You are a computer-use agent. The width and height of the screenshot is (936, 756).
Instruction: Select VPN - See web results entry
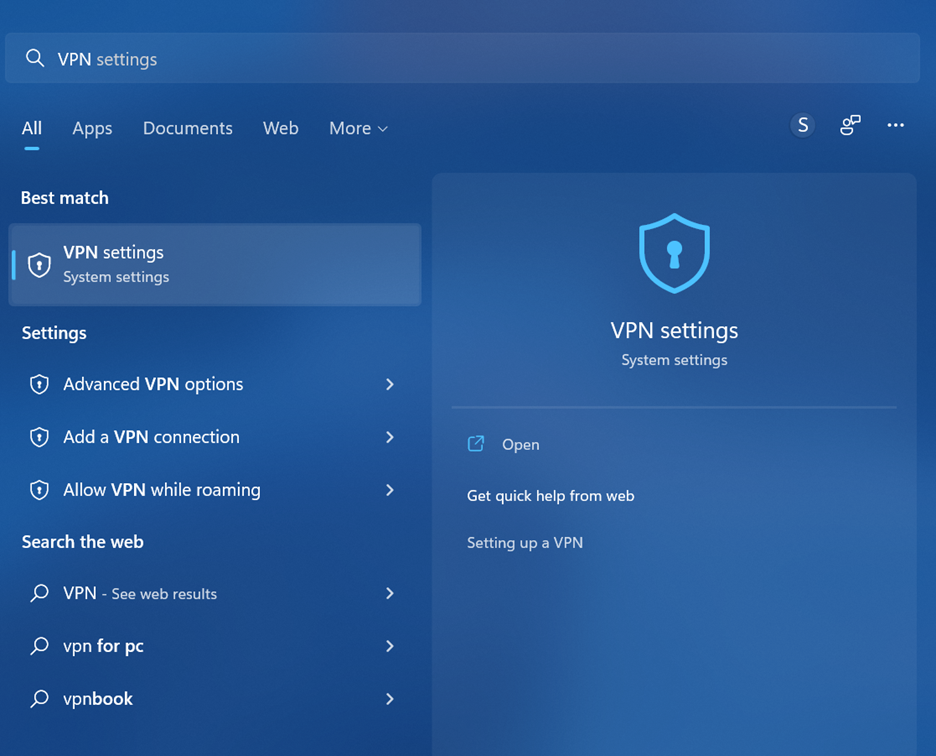[x=215, y=593]
